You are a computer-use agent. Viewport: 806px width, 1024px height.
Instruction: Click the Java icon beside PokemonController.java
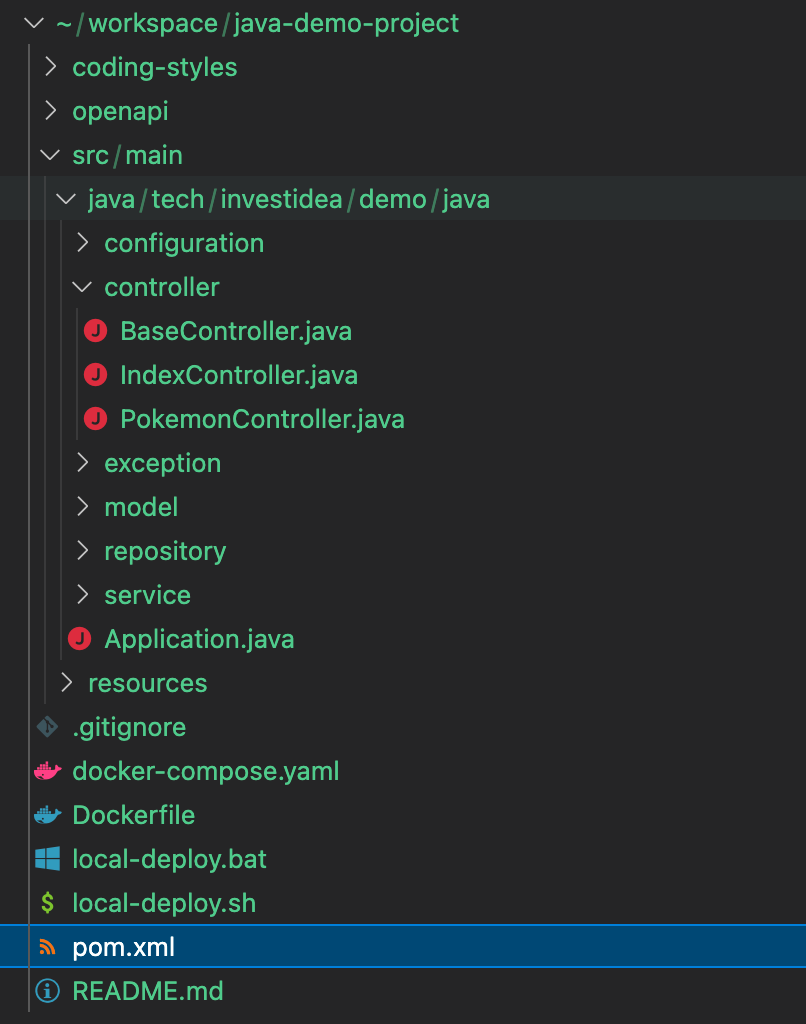pyautogui.click(x=95, y=419)
